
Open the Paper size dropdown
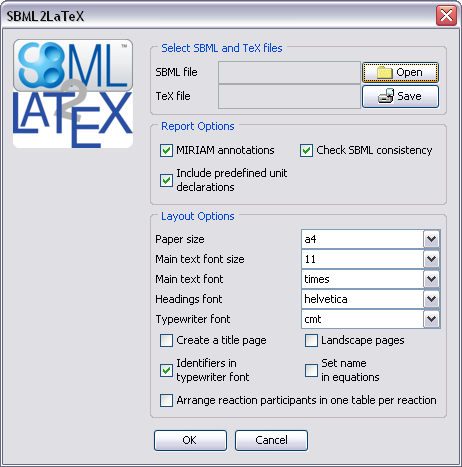pos(431,239)
